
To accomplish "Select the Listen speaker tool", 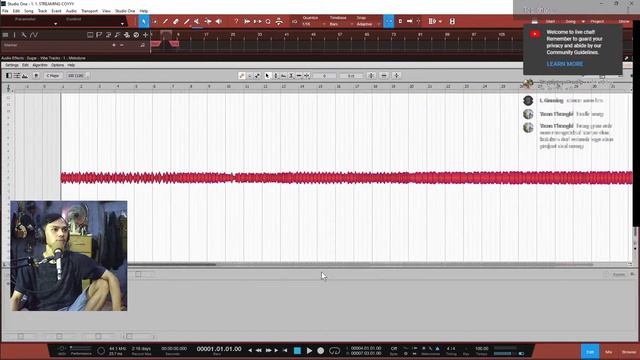I will click(x=219, y=21).
